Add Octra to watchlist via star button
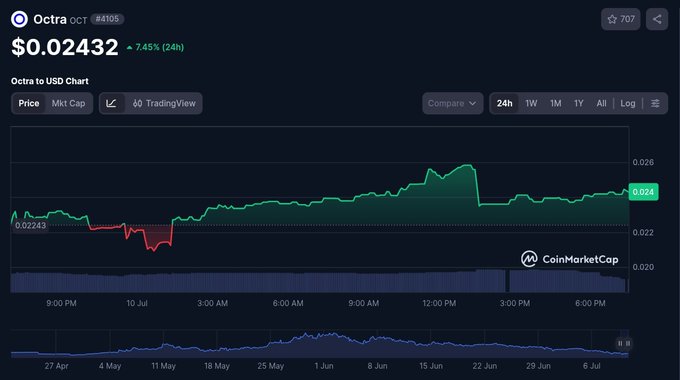 [621, 19]
